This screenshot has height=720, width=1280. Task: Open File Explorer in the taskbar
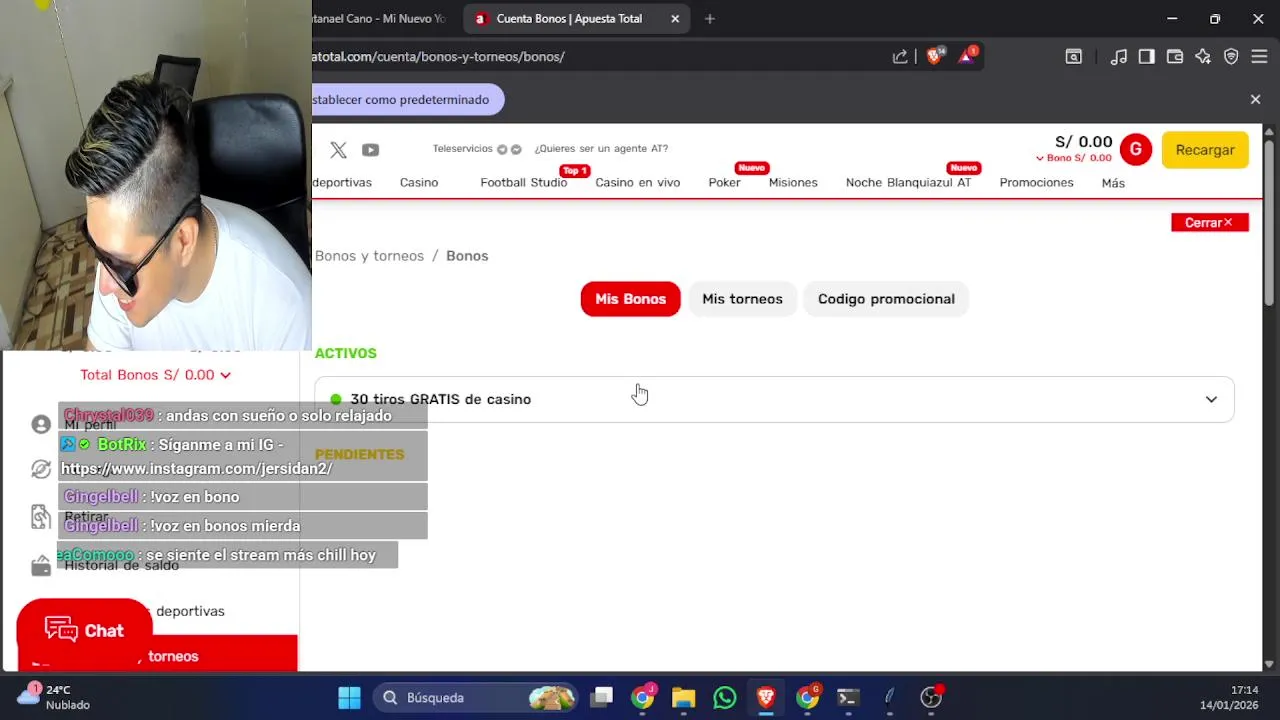[683, 697]
